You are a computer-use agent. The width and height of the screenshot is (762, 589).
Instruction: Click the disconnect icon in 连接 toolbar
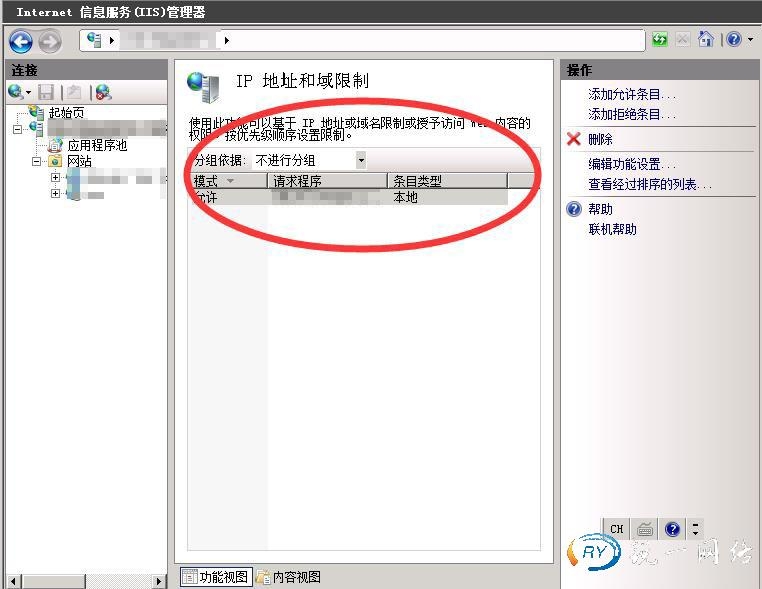click(x=103, y=92)
